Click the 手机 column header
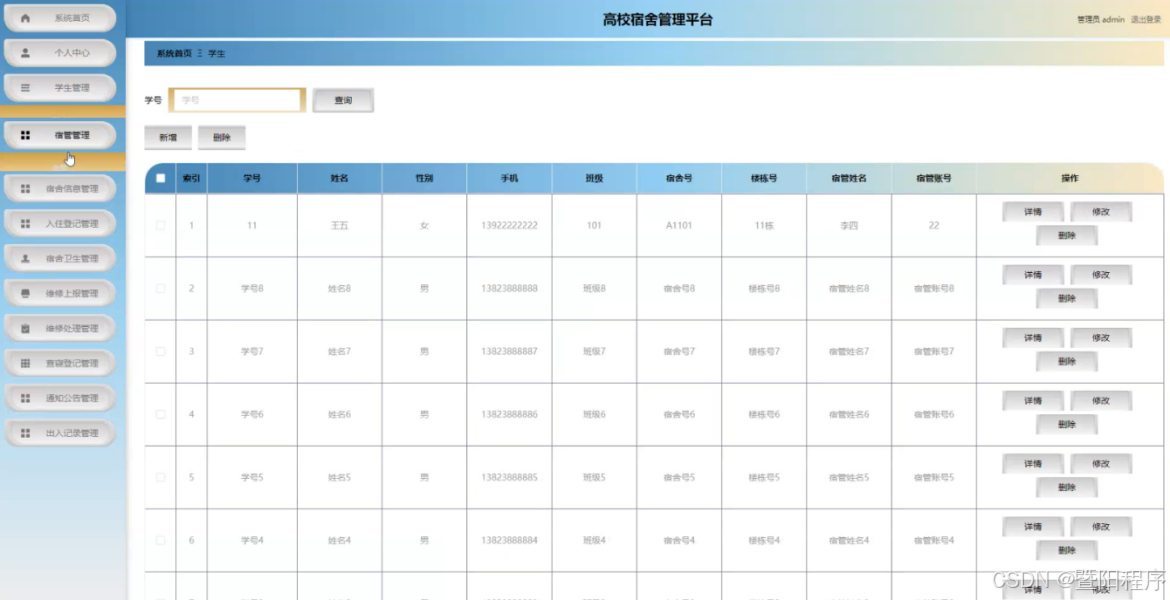This screenshot has height=600, width=1170. 509,178
